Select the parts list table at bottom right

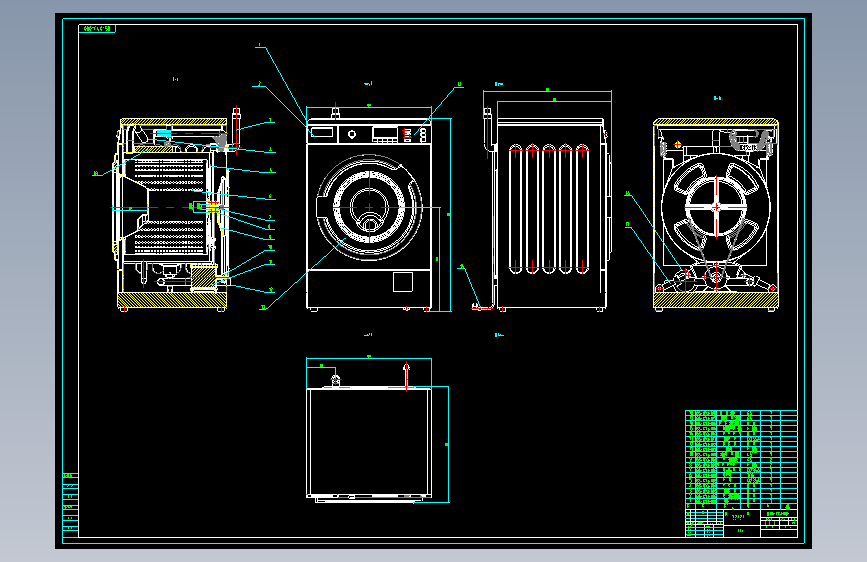741,459
